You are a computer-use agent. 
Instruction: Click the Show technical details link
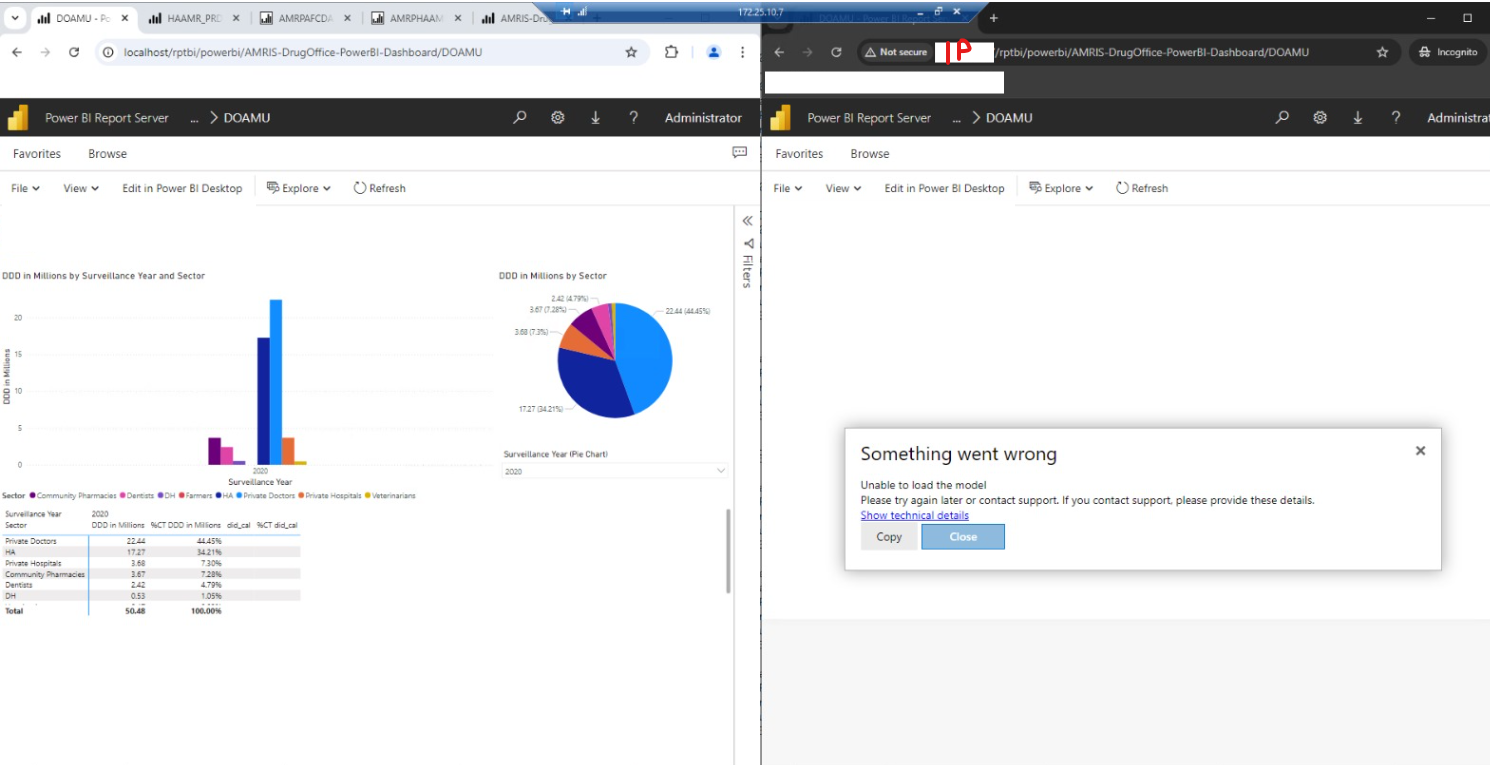(914, 515)
